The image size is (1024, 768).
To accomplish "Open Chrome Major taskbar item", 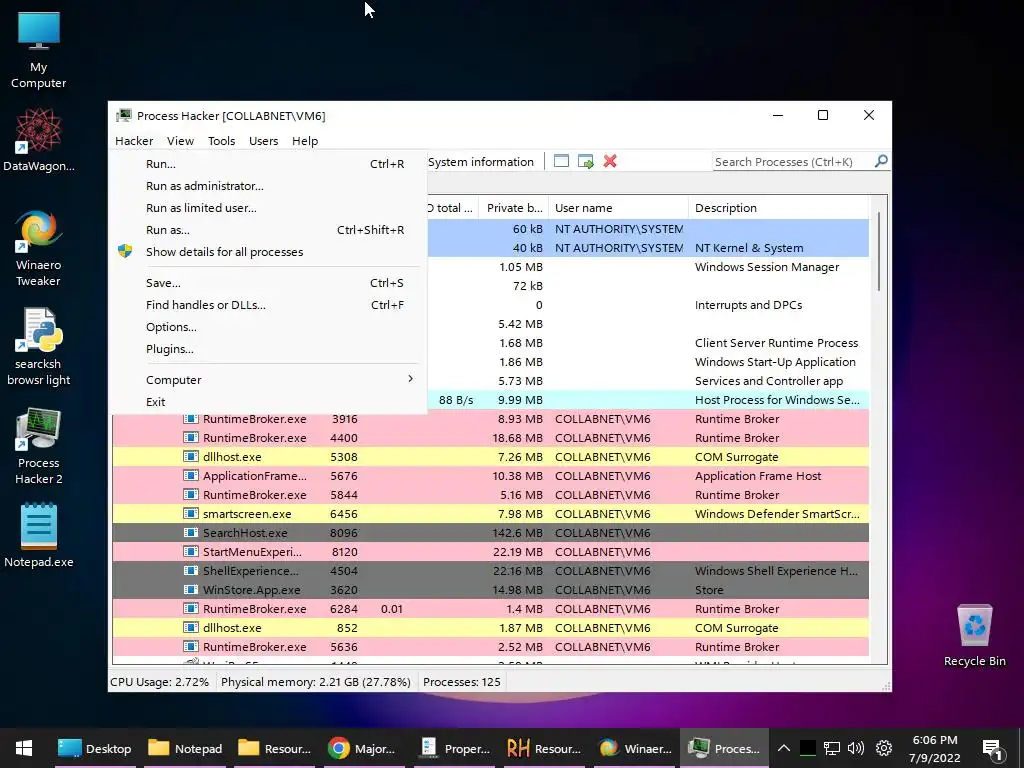I will pyautogui.click(x=362, y=748).
